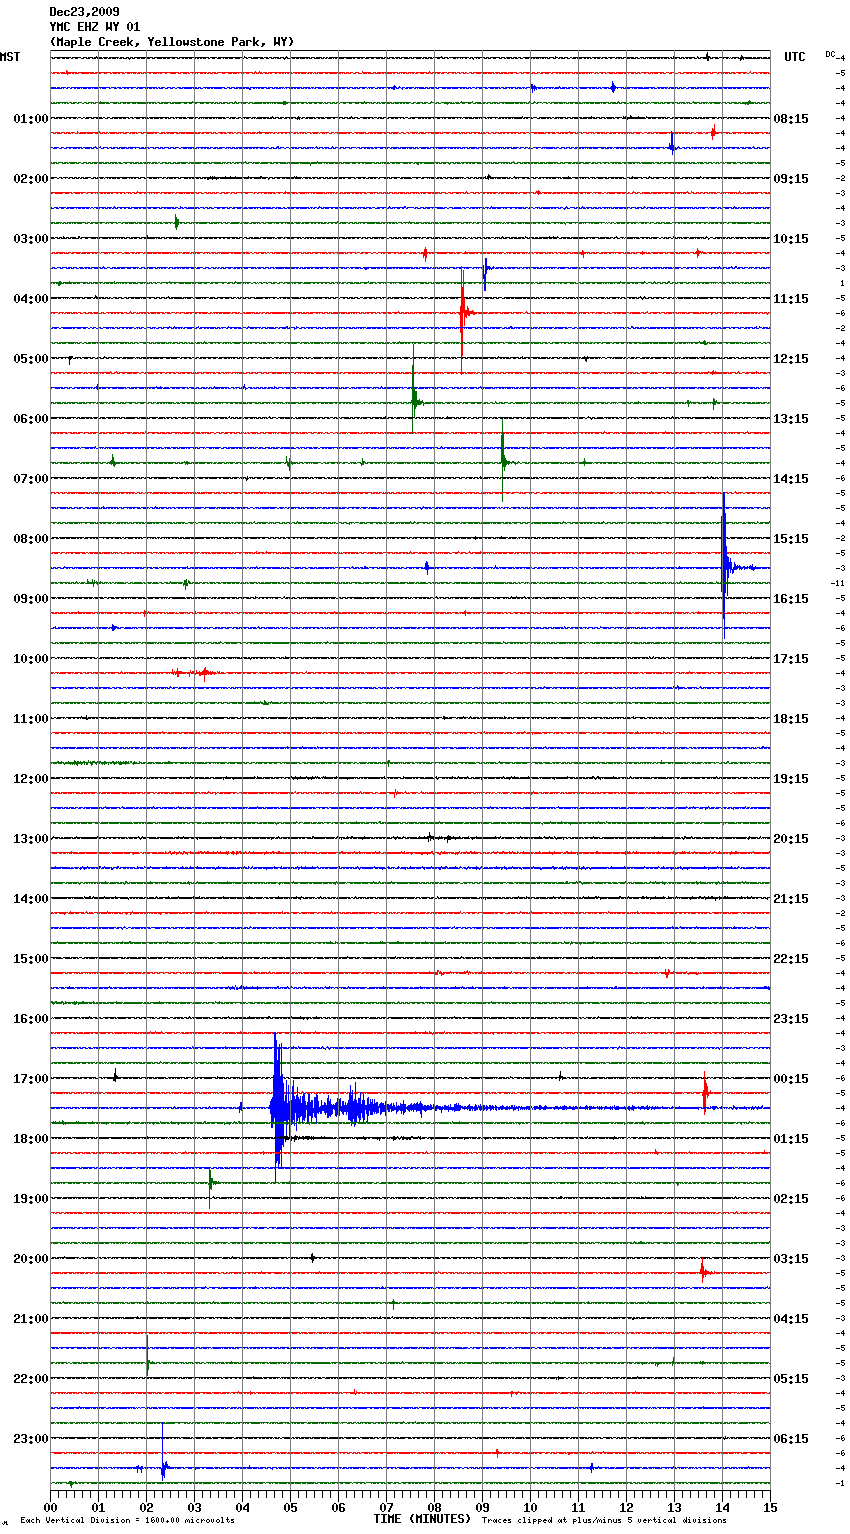This screenshot has width=850, height=1534.
Task: Click the 16:15 UTC time label
Action: click(x=791, y=599)
